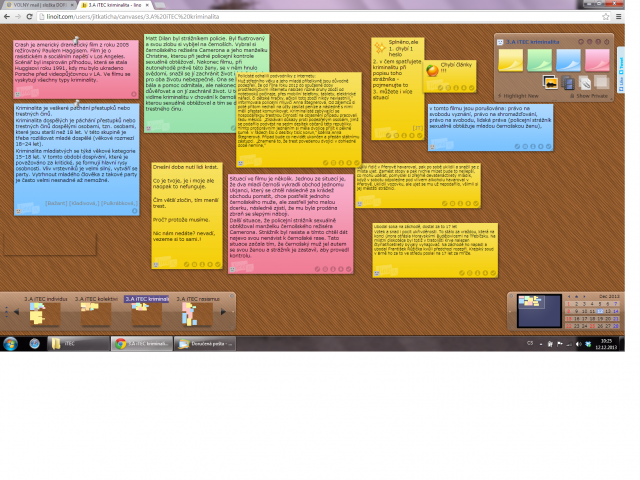This screenshot has width=640, height=480.
Task: Select December 12 in the calendar
Action: click(x=600, y=311)
